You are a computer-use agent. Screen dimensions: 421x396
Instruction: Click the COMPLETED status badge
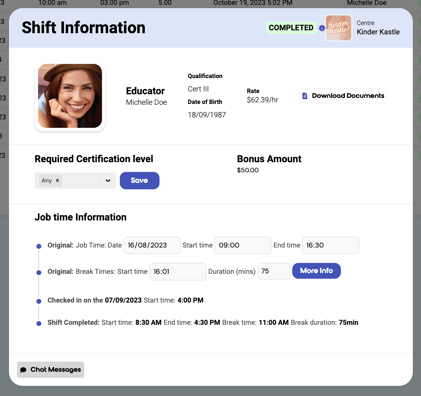291,28
